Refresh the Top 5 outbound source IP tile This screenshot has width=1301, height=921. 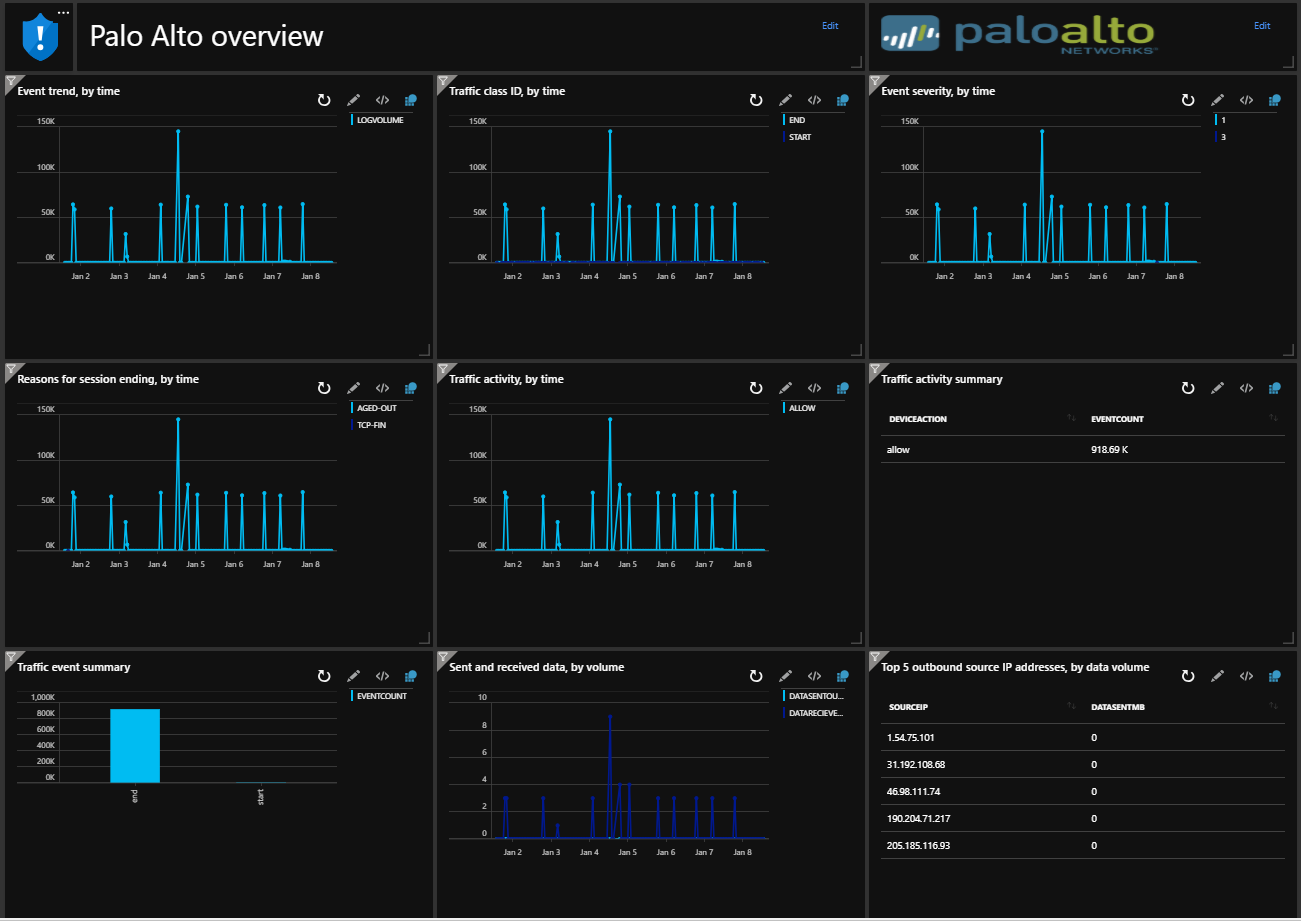point(1188,676)
